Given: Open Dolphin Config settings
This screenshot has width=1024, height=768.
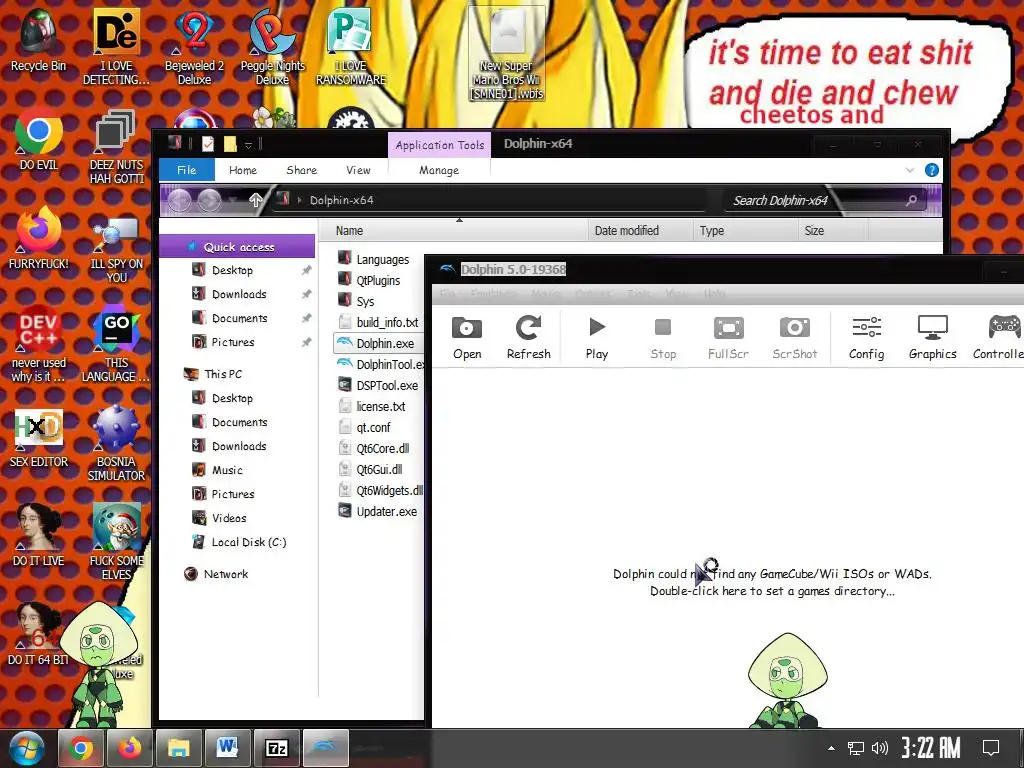Looking at the screenshot, I should (867, 338).
